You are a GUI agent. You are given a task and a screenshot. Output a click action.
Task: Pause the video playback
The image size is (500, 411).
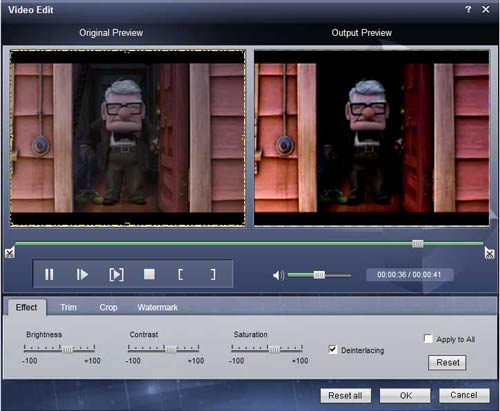coord(49,274)
